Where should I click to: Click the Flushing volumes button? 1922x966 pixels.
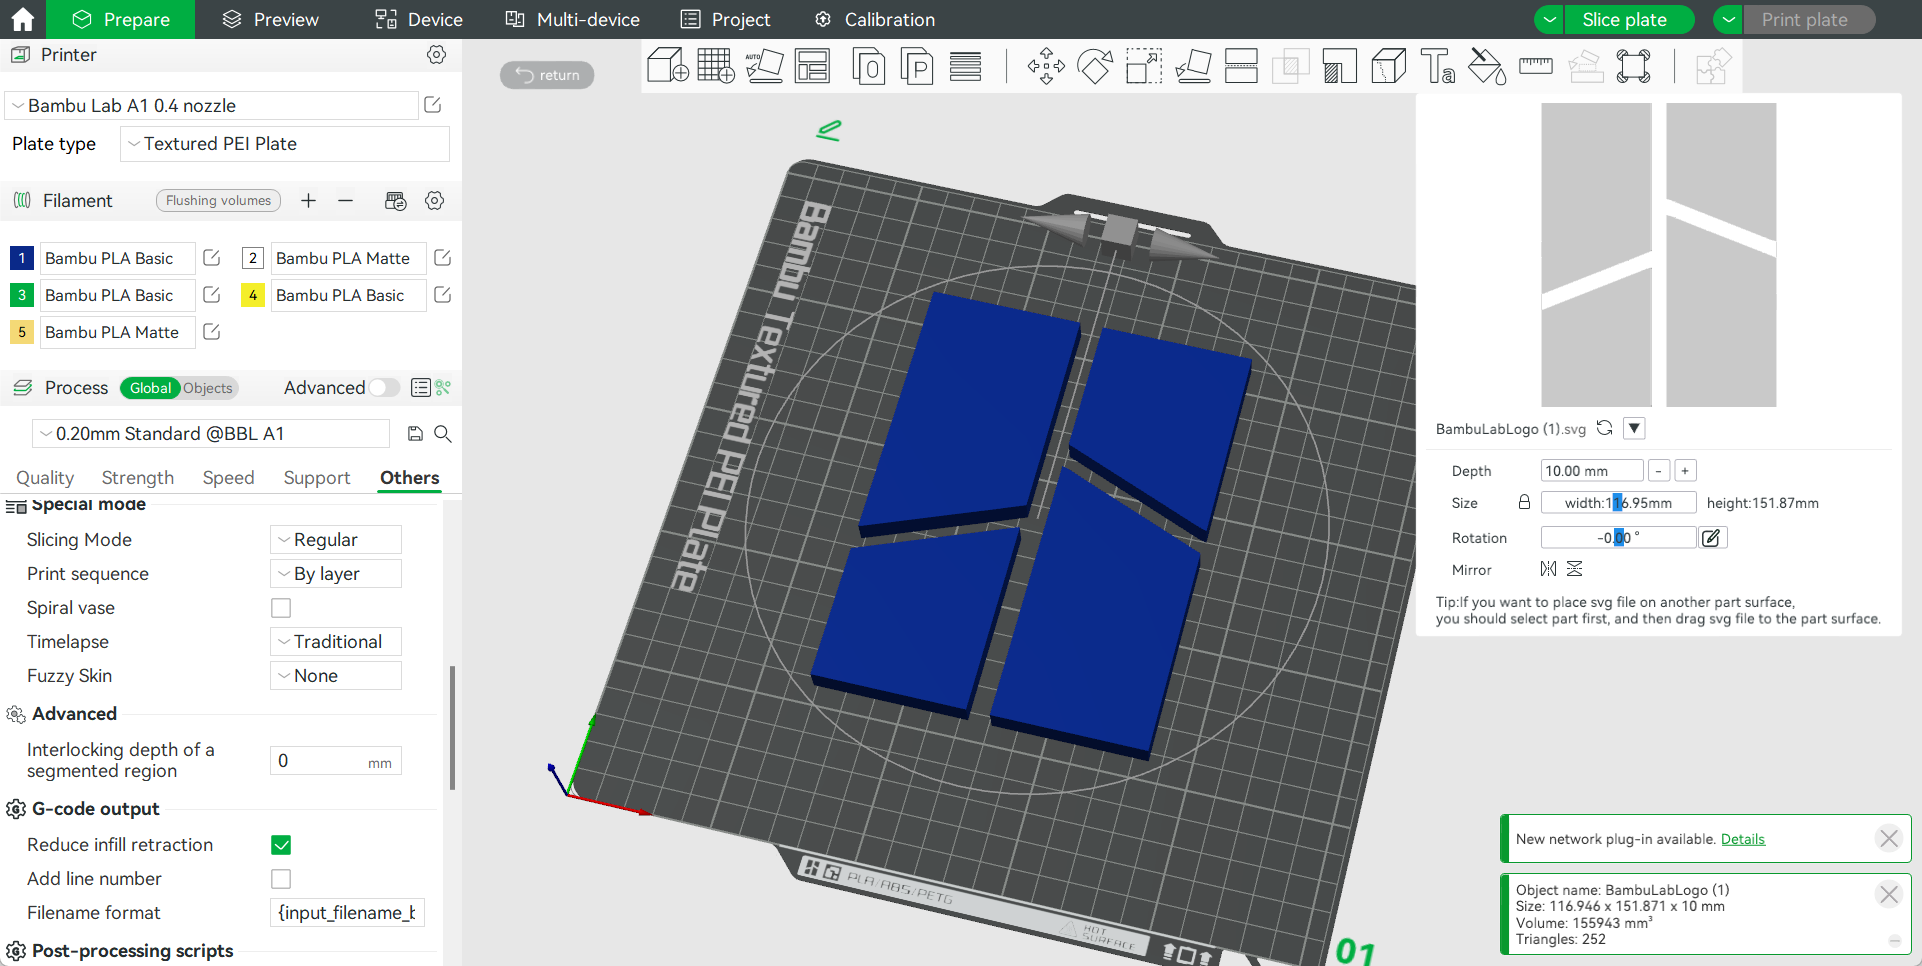tap(218, 201)
